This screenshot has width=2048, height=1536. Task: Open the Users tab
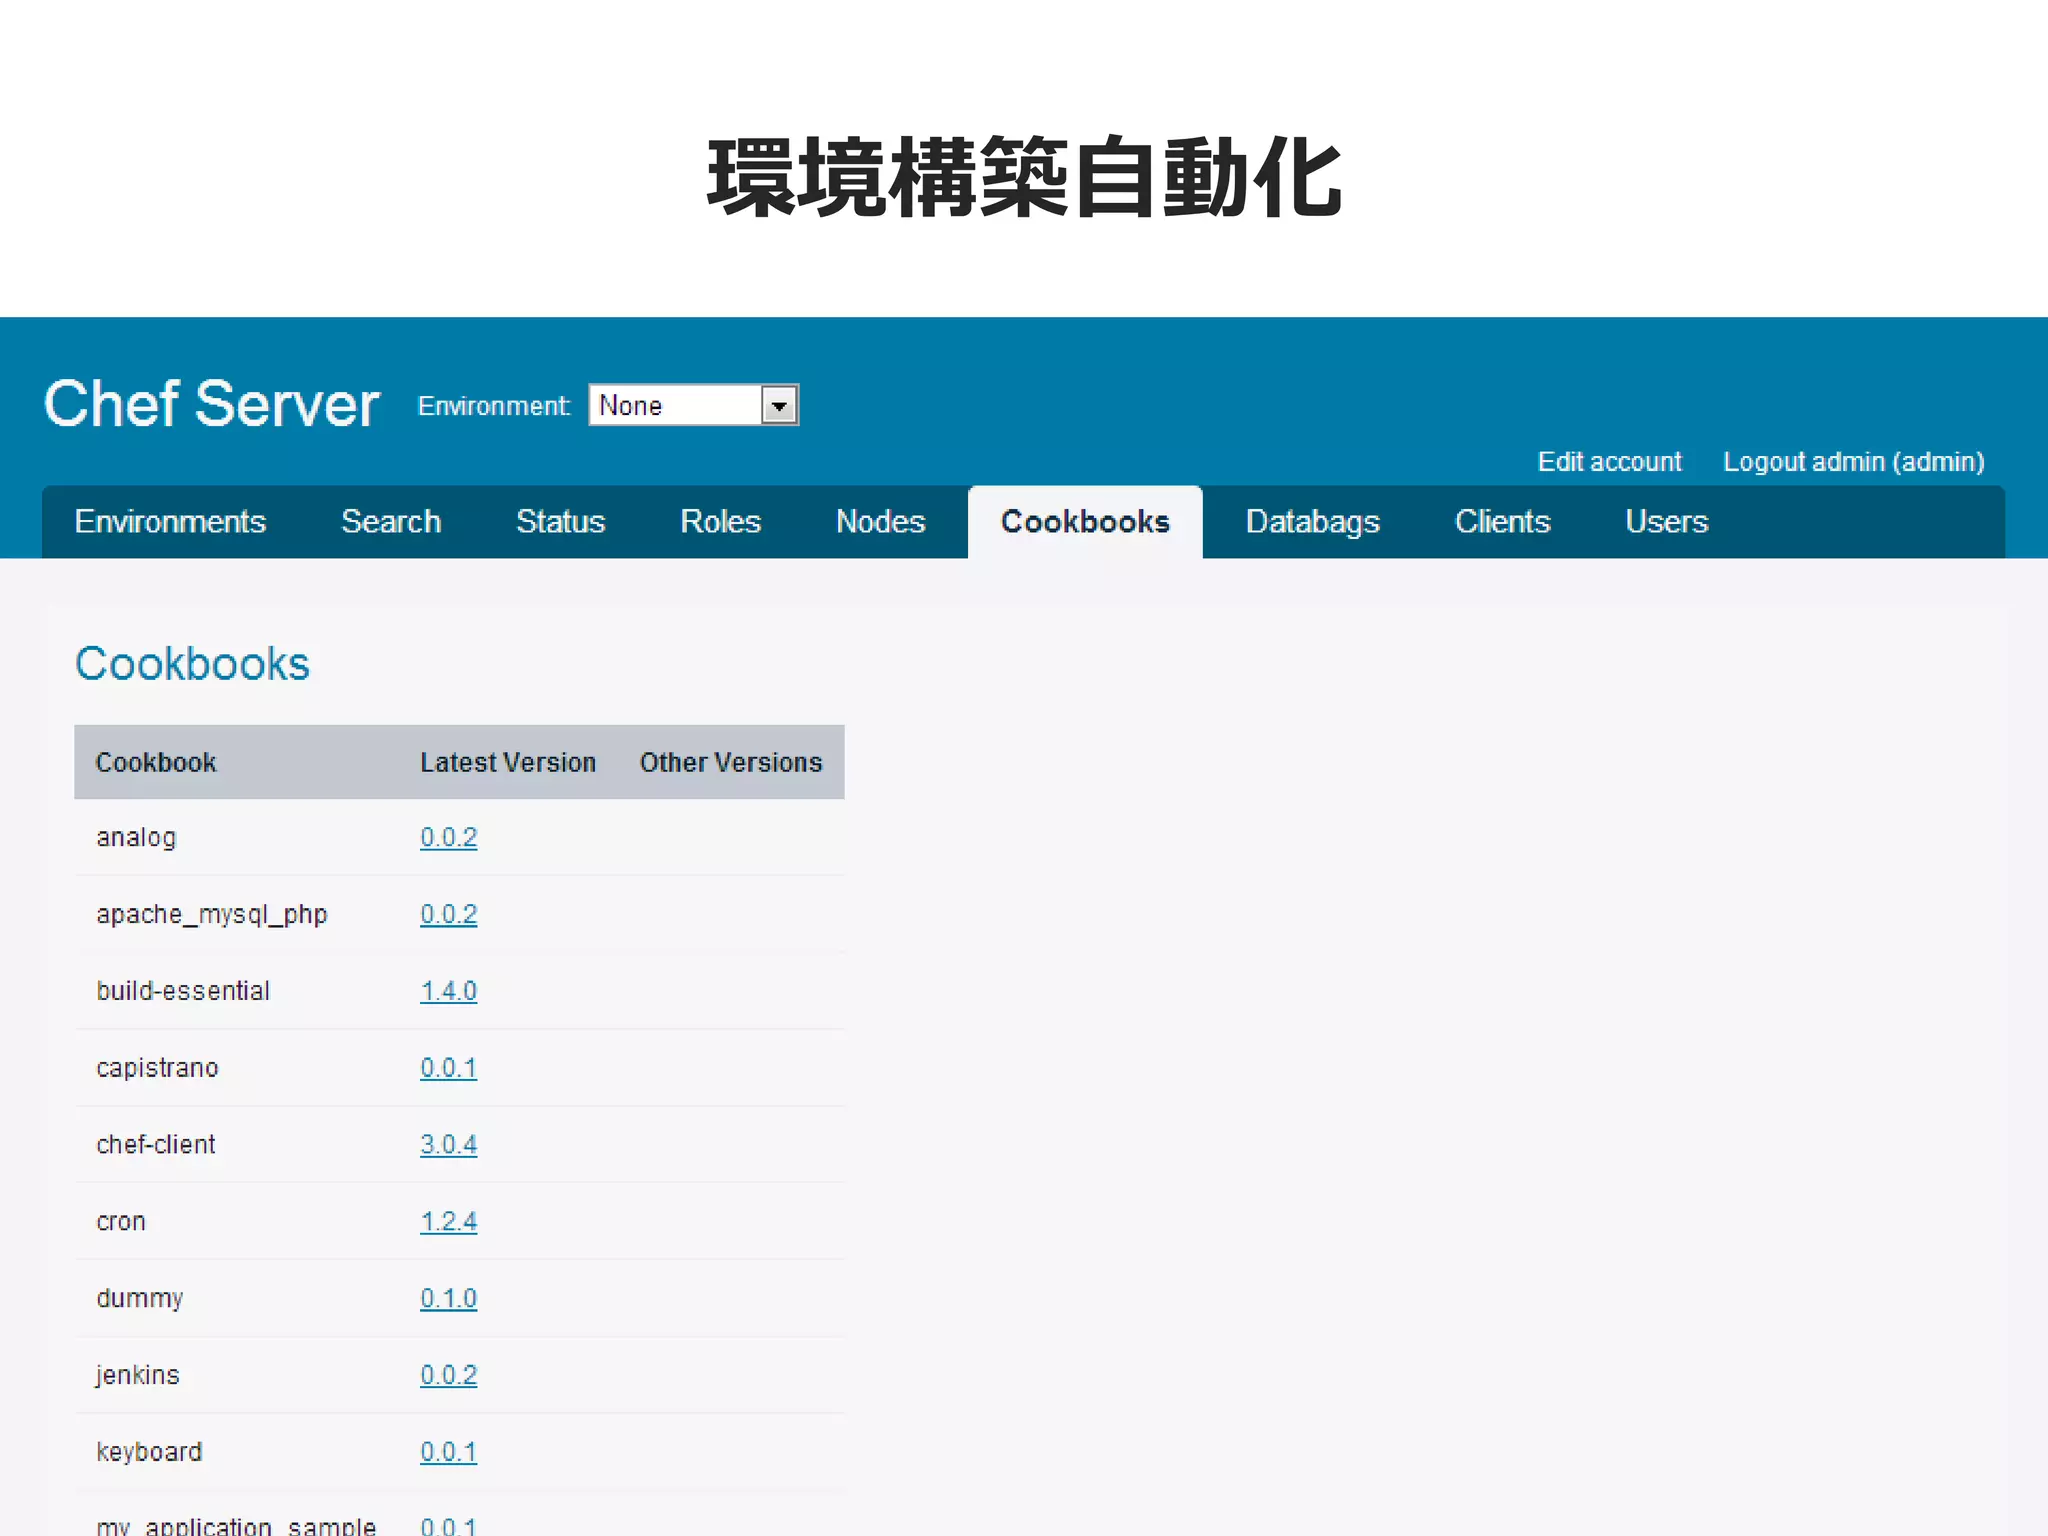coord(1666,522)
